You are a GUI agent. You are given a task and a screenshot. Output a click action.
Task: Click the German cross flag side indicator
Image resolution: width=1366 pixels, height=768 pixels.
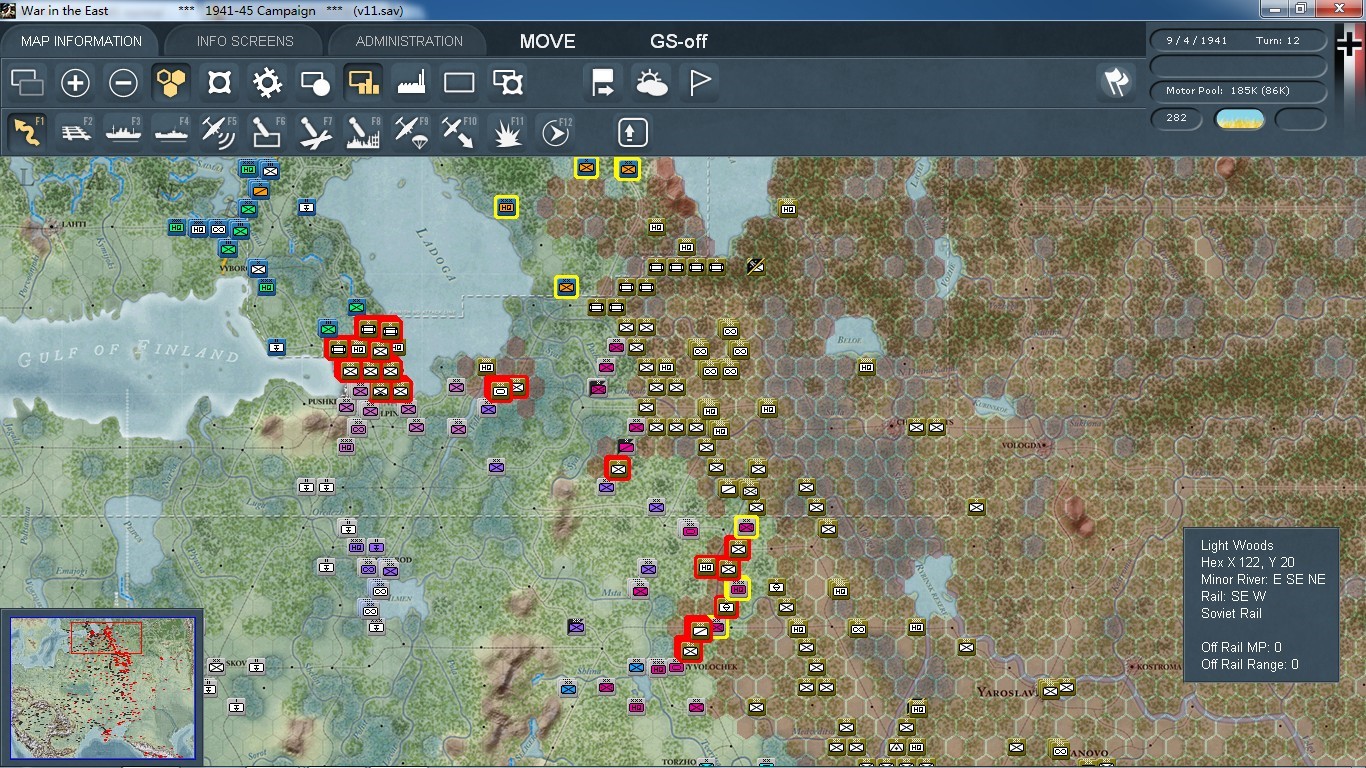(1349, 44)
